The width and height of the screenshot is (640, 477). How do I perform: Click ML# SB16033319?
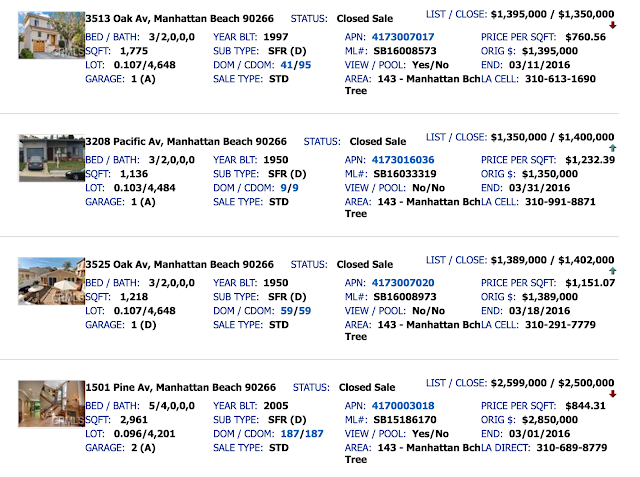405,174
